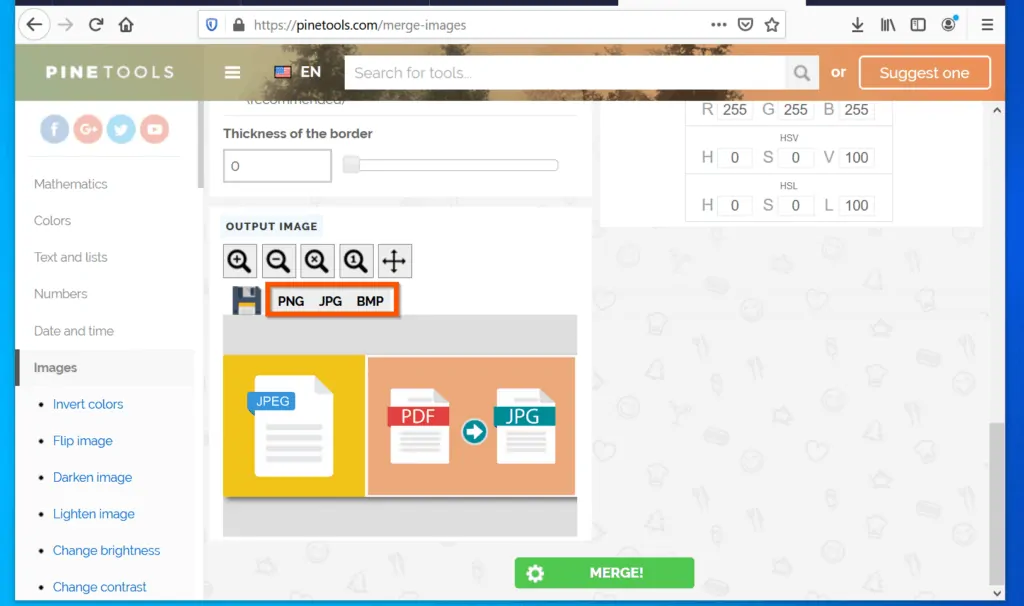Click the Suggest one button

click(x=924, y=73)
